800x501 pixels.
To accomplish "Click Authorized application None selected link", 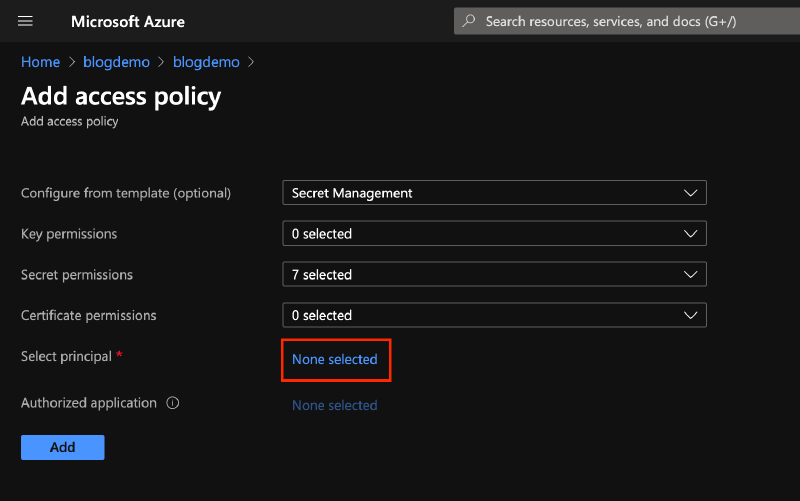I will 334,405.
